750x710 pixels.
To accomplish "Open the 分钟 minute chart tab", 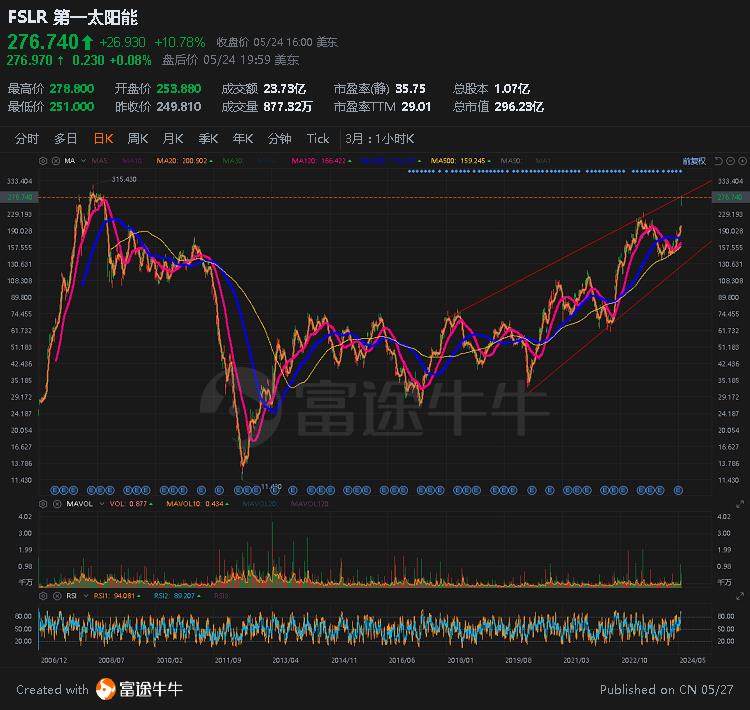I will click(x=279, y=139).
